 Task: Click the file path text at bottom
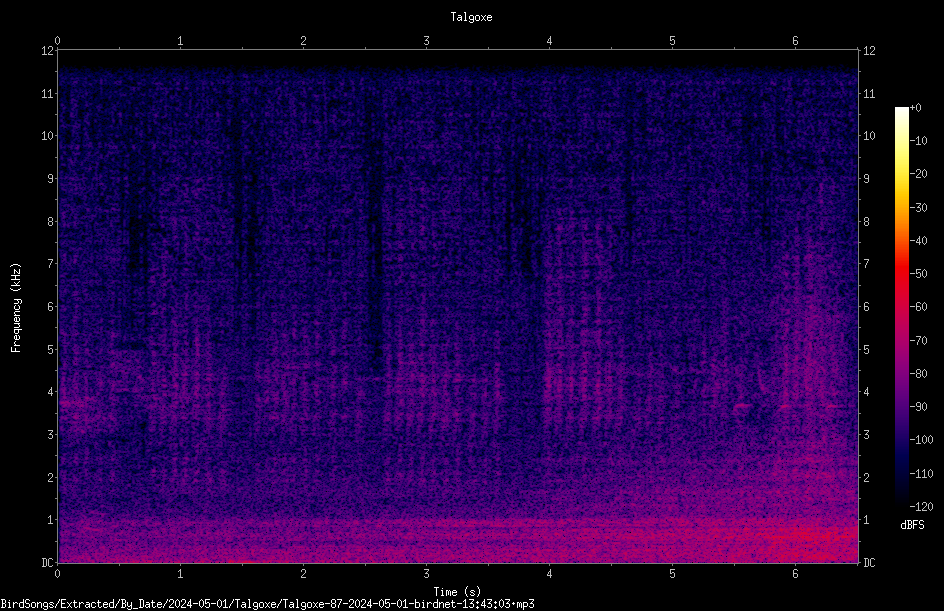click(x=267, y=604)
